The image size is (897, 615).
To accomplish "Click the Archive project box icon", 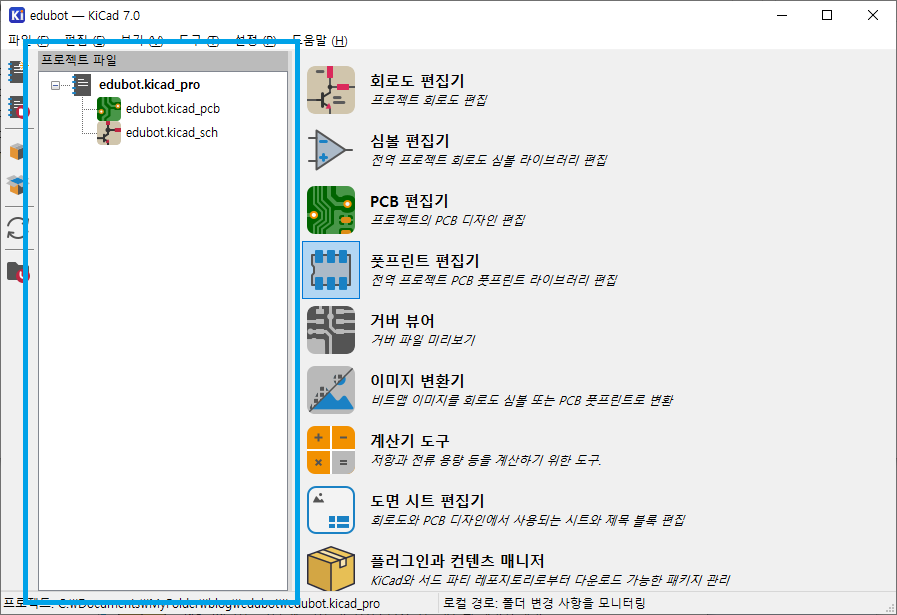I will coord(16,152).
